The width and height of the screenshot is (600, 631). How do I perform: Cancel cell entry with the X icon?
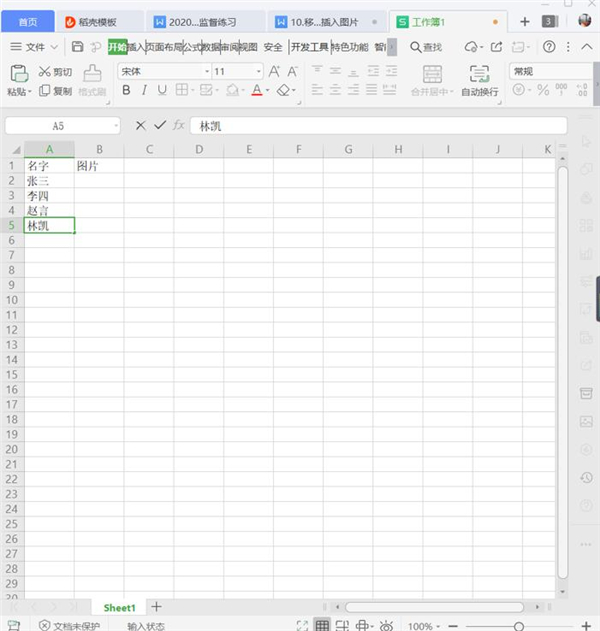140,126
